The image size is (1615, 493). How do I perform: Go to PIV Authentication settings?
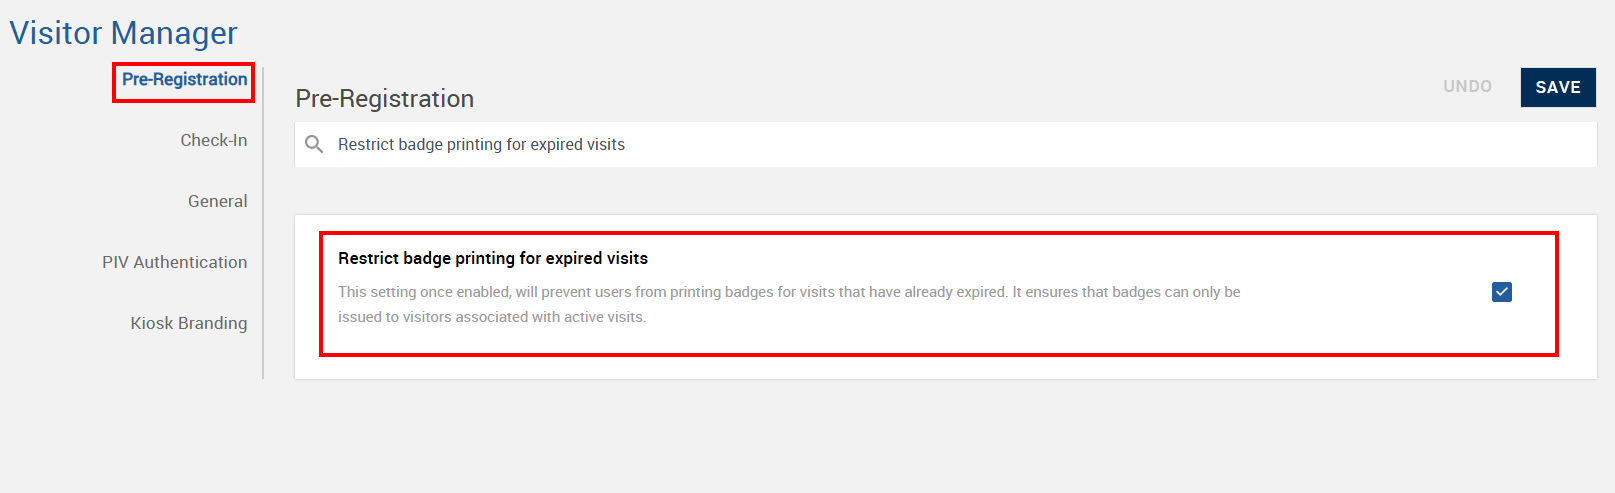[x=174, y=262]
